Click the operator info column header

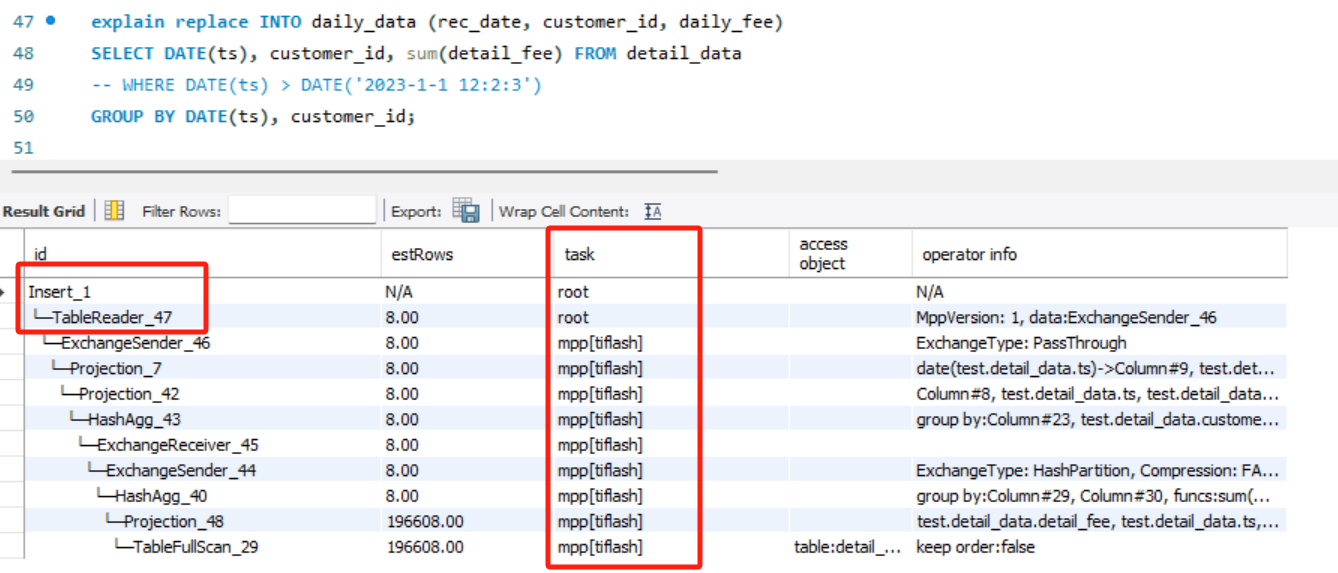968,254
